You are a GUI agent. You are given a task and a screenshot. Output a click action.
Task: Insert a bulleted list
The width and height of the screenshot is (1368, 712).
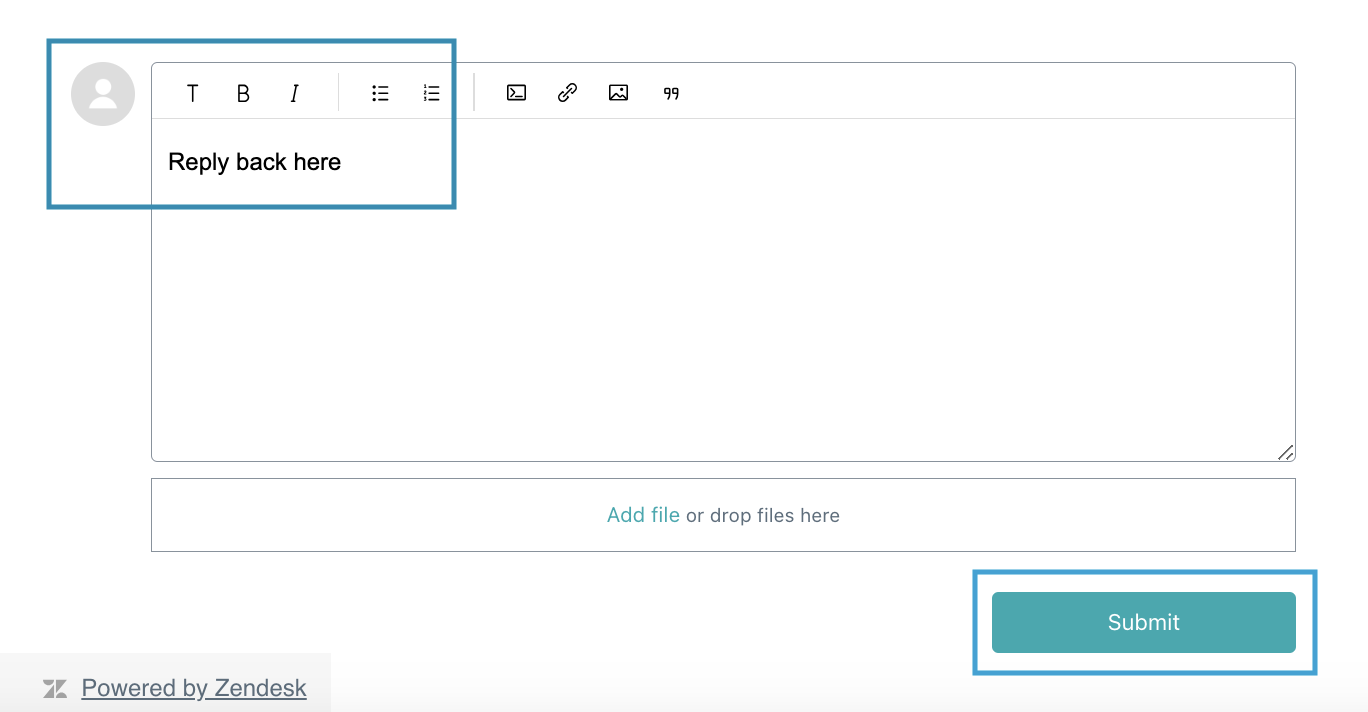[x=380, y=93]
